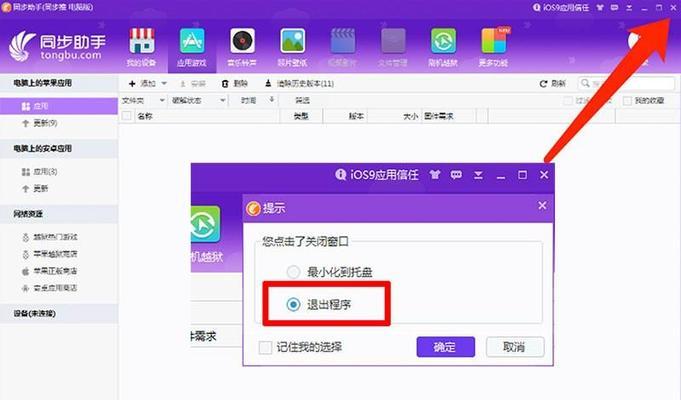Click iOS9应用信任 in the enlarged inset
This screenshot has width=681, height=400.
click(377, 175)
